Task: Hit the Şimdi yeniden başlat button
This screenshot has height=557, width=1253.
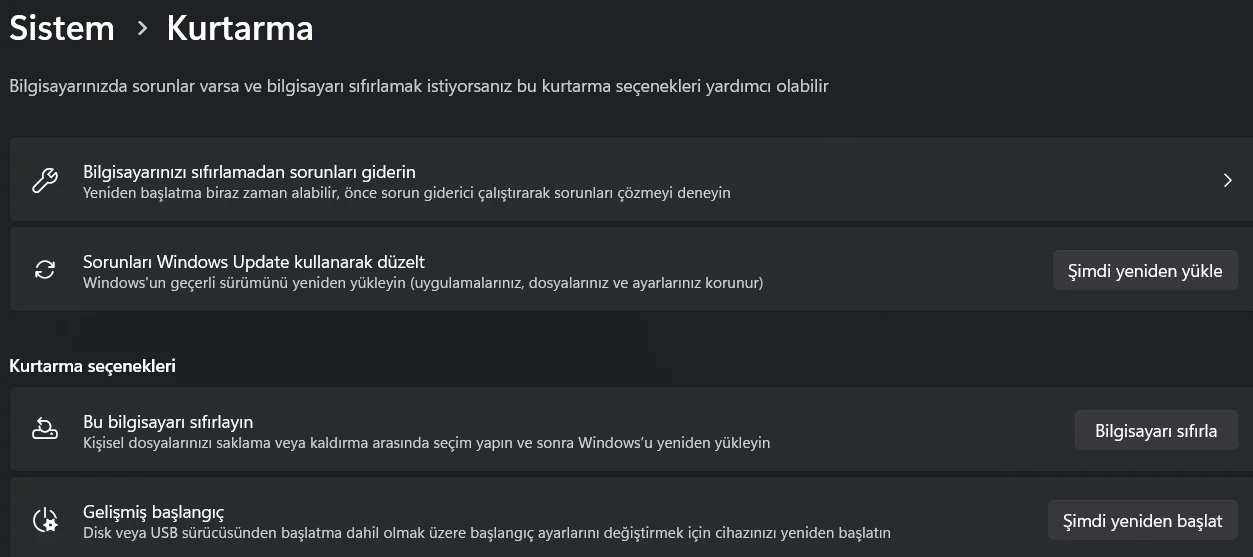Action: [x=1142, y=520]
